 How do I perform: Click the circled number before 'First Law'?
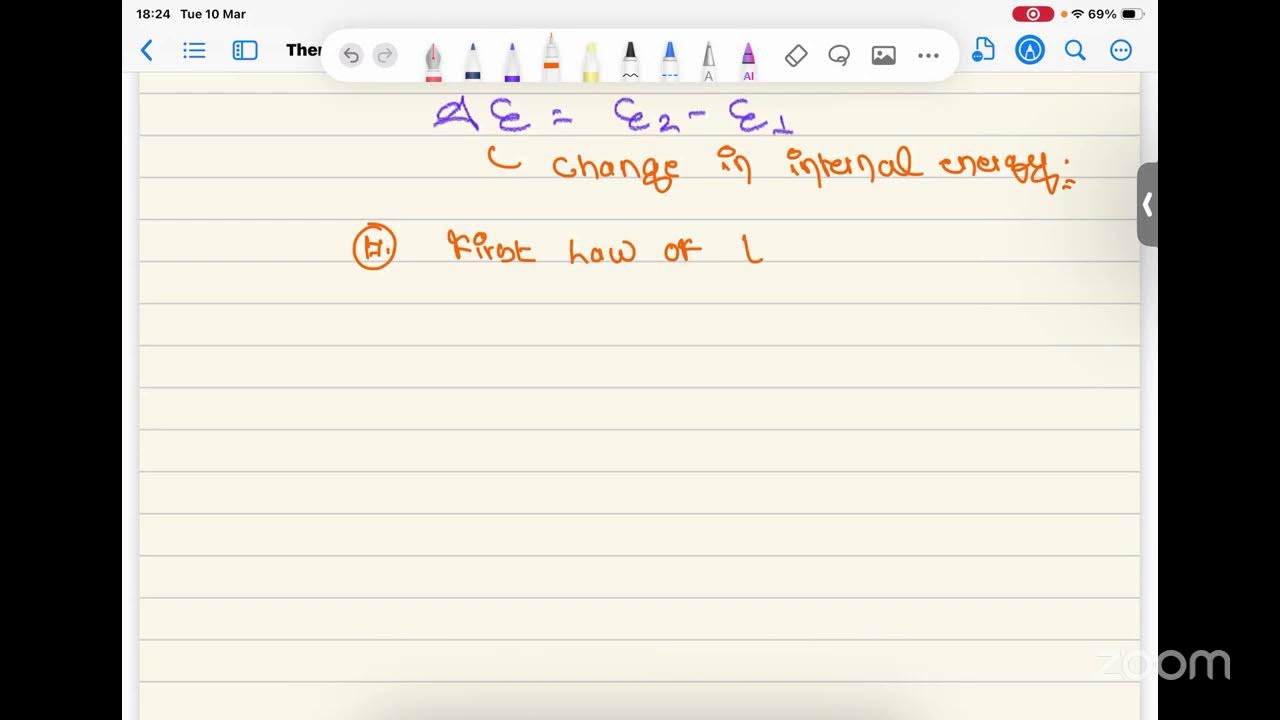click(x=374, y=249)
